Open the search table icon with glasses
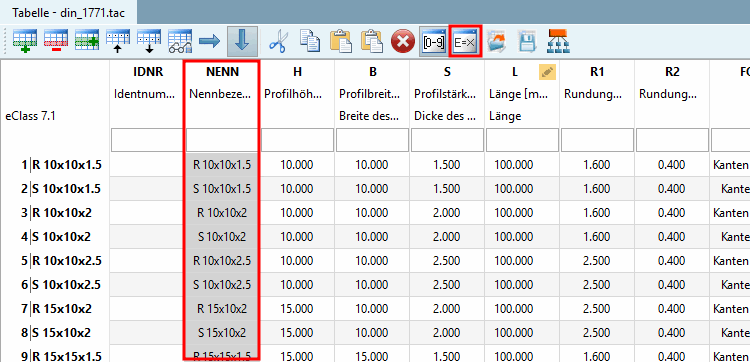This screenshot has width=750, height=362. [180, 42]
